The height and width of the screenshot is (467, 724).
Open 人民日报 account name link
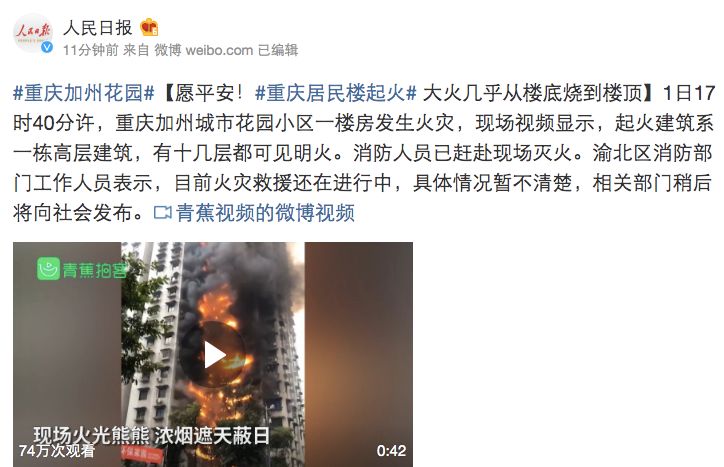point(98,27)
